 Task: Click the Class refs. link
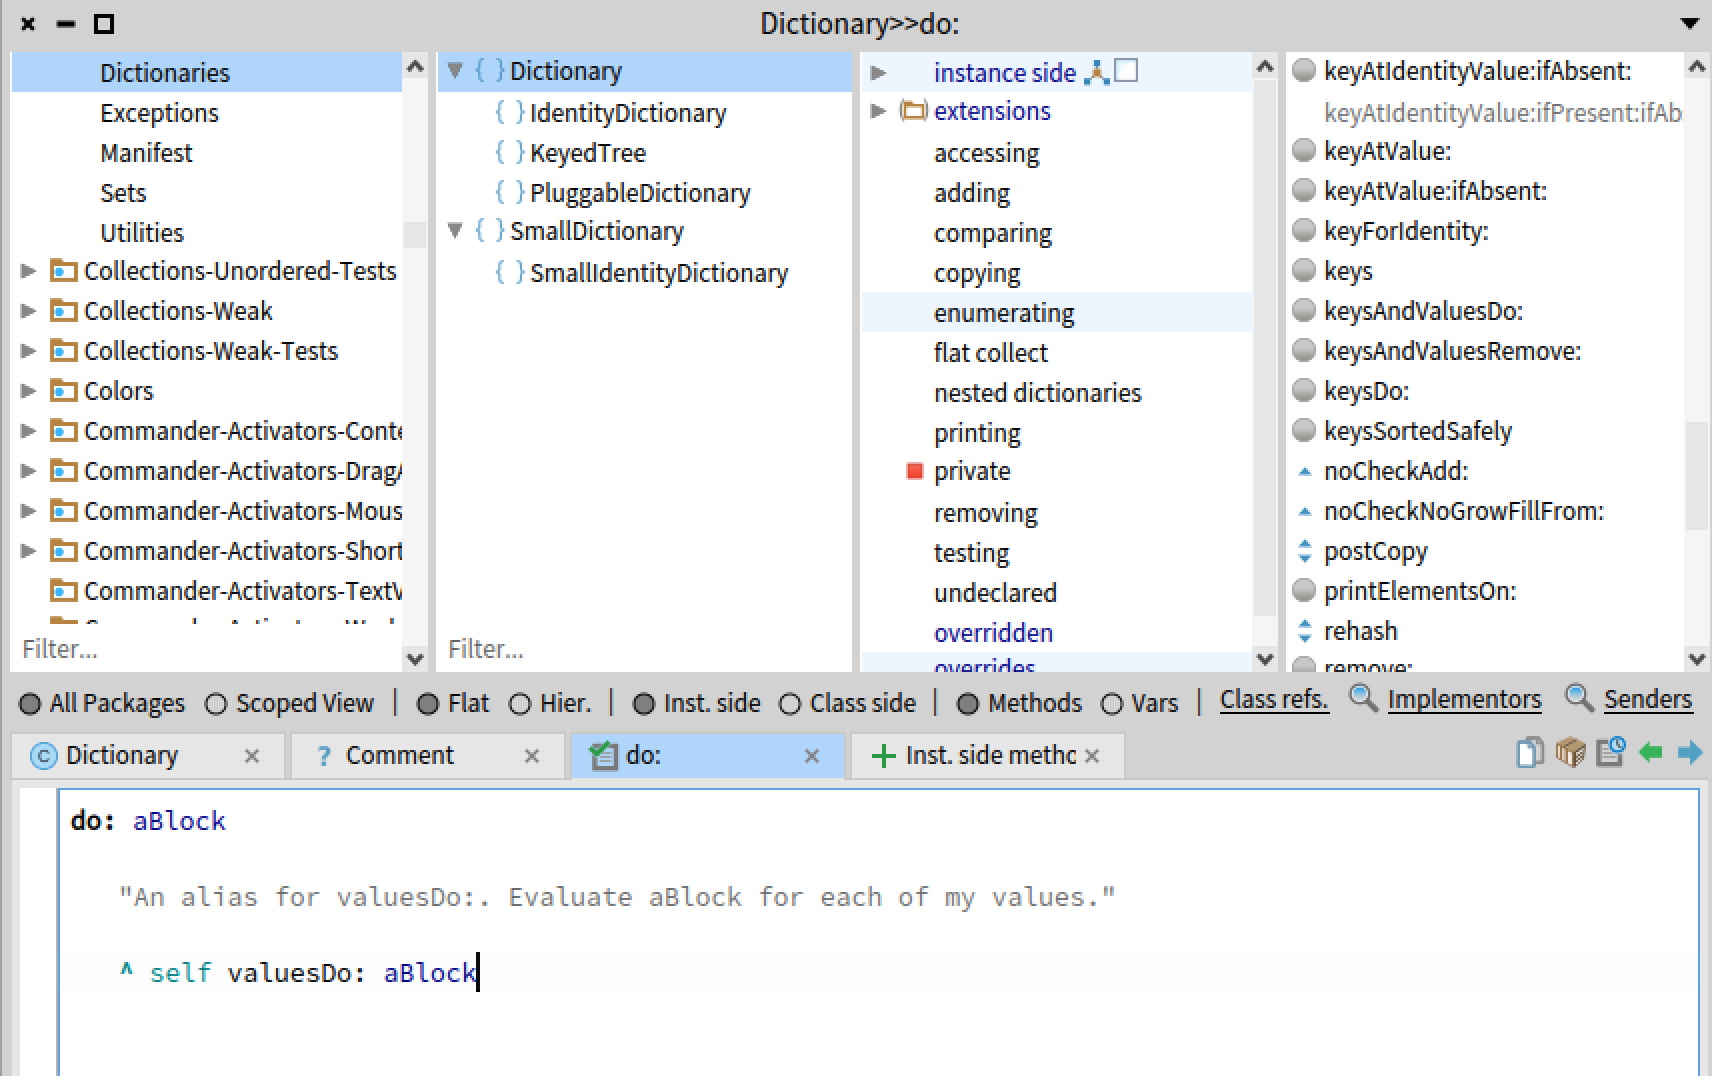pyautogui.click(x=1273, y=700)
